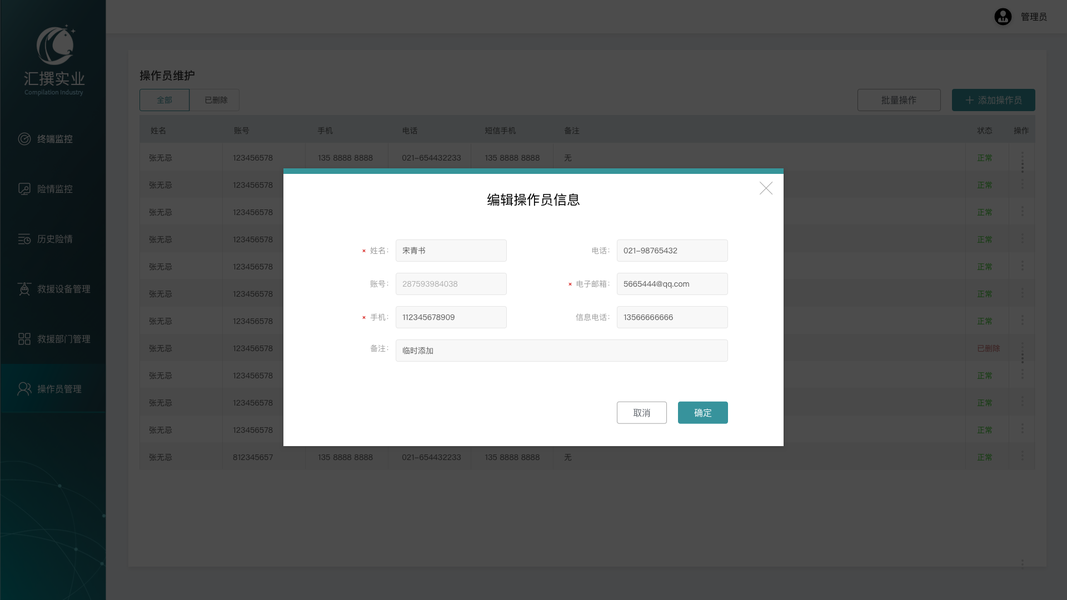Edit the 信息电话 field 13566666666
Screen dimensions: 1067x600
click(x=672, y=317)
